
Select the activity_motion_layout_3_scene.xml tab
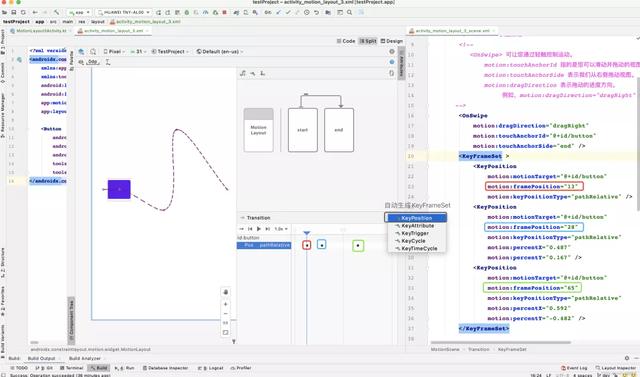point(452,31)
